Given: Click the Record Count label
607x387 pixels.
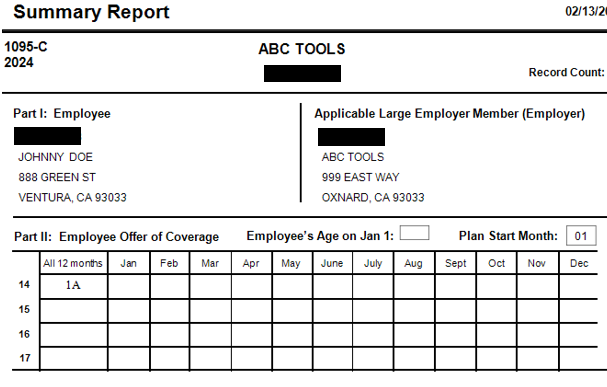Looking at the screenshot, I should pyautogui.click(x=566, y=72).
